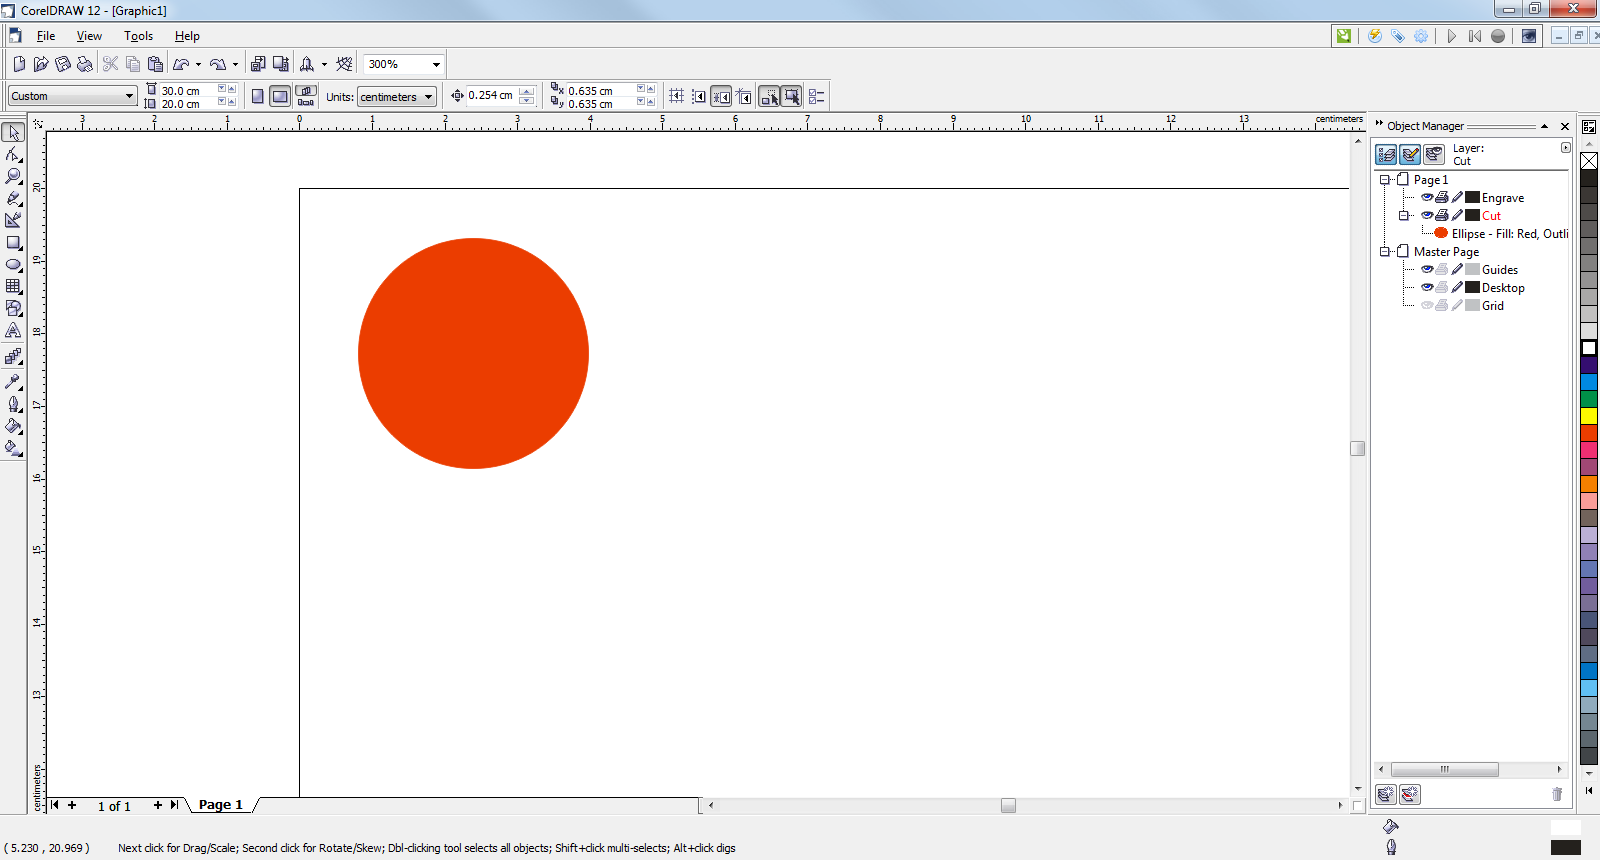Image resolution: width=1600 pixels, height=860 pixels.
Task: Click the Print icon
Action: point(84,64)
